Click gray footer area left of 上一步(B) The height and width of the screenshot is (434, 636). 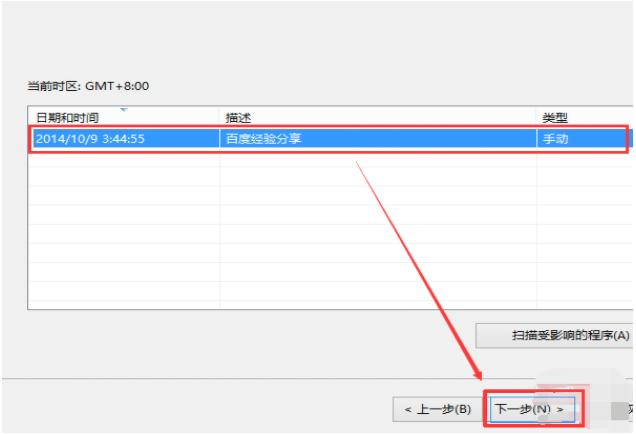pyautogui.click(x=200, y=409)
